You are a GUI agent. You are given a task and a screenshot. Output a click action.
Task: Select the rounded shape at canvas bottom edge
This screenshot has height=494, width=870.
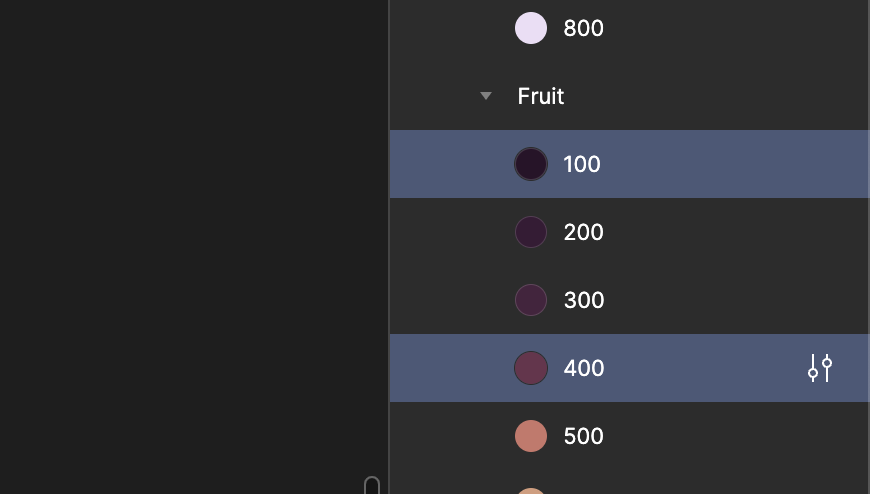click(372, 485)
